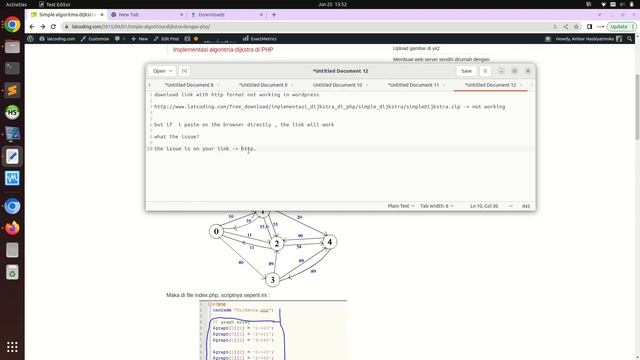The image size is (640, 360).
Task: Click Activities in the top bar
Action: (16, 4)
